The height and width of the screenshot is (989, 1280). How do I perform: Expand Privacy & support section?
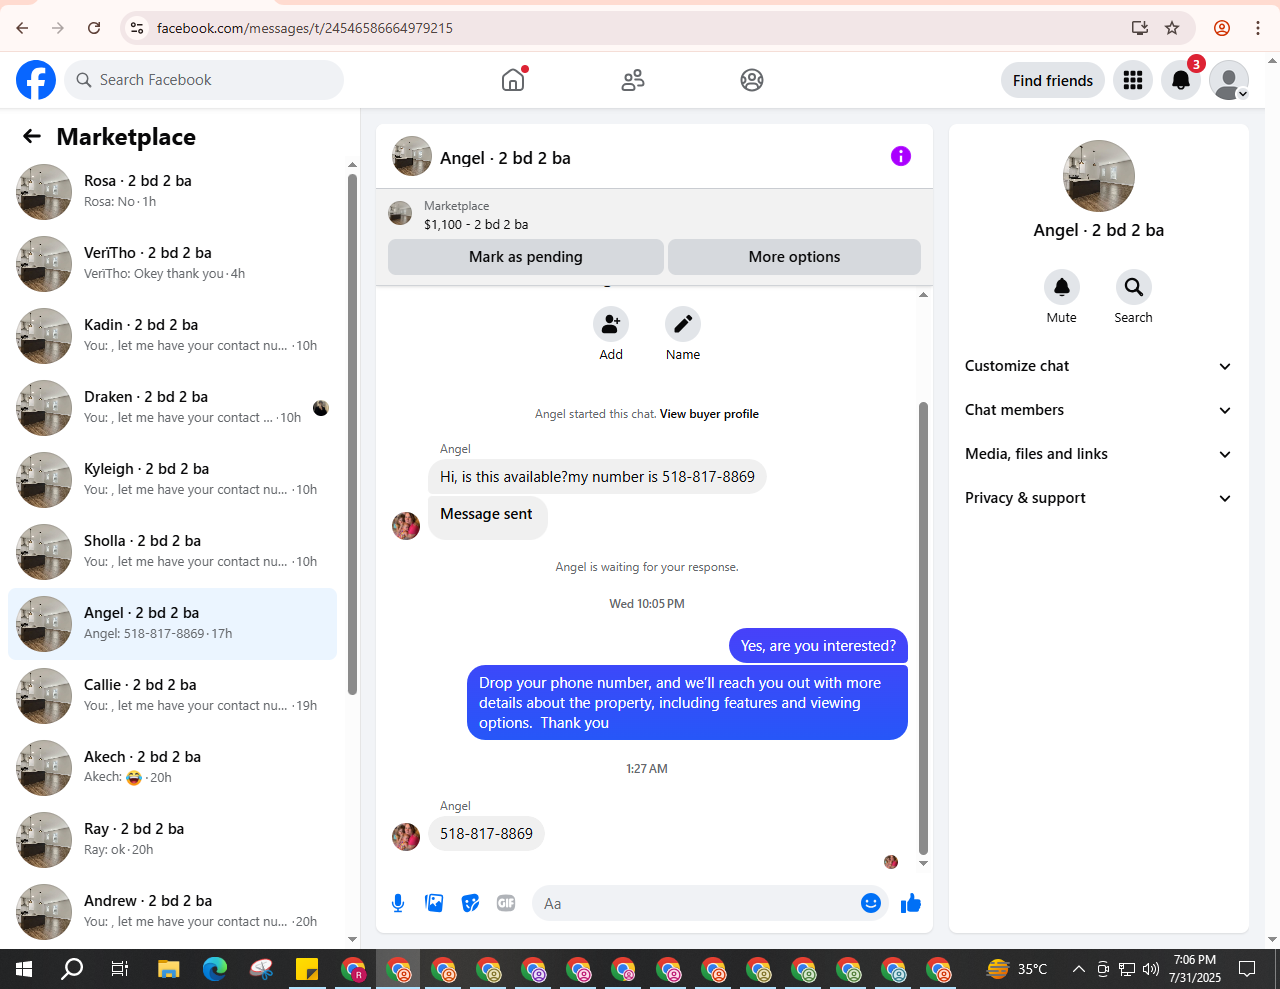click(1098, 498)
